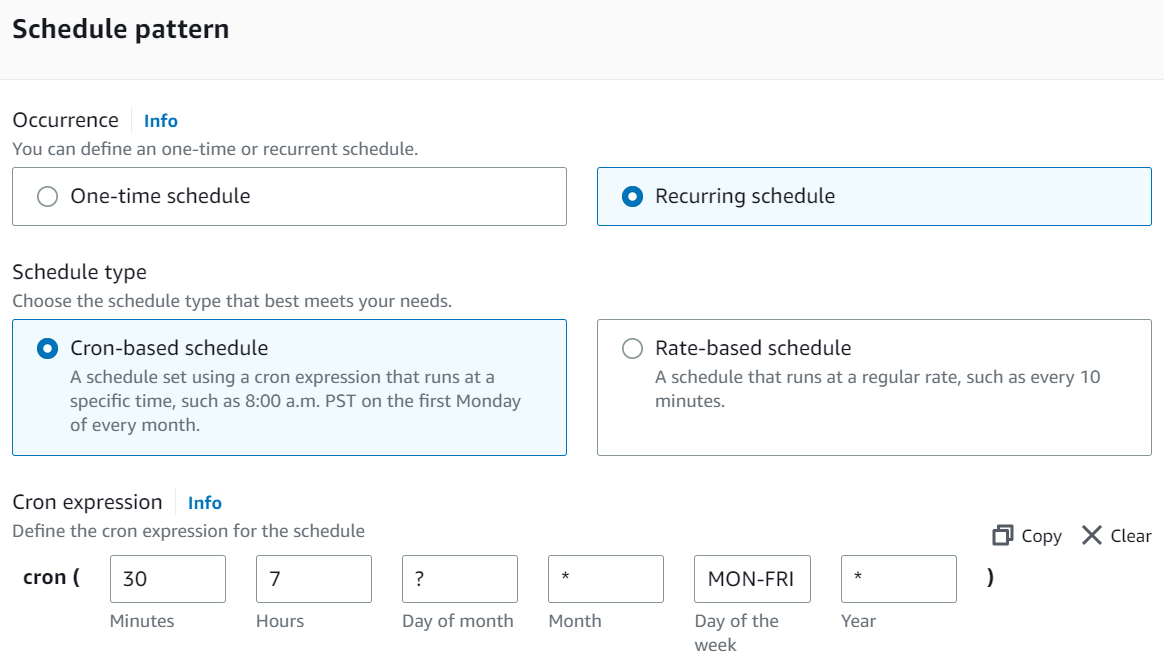Click the Copy icon for cron expression
1164x666 pixels.
(1003, 536)
